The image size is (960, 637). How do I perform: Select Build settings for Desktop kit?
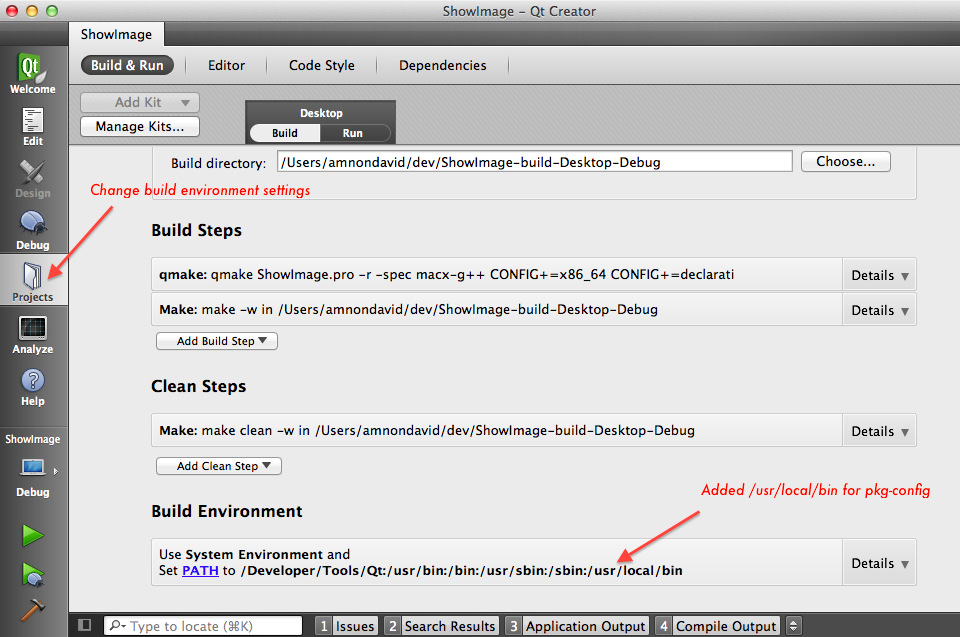[x=285, y=133]
